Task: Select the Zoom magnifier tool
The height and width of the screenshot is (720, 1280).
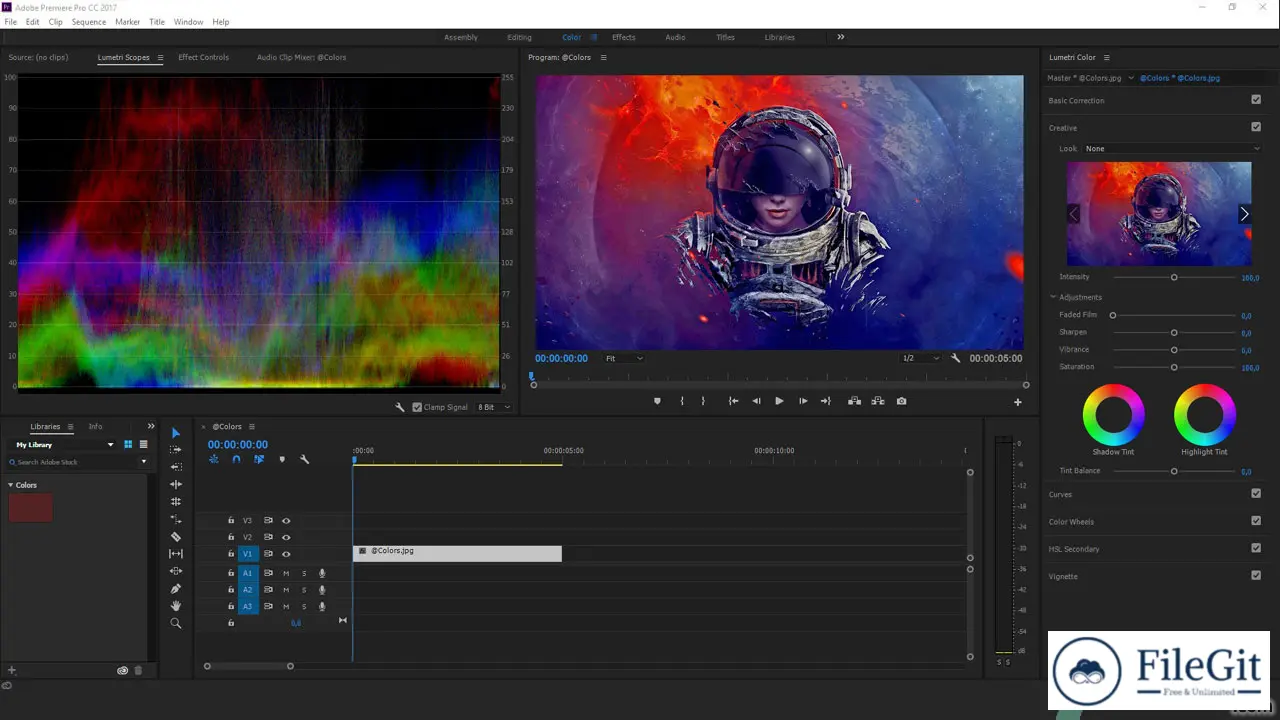Action: point(176,623)
